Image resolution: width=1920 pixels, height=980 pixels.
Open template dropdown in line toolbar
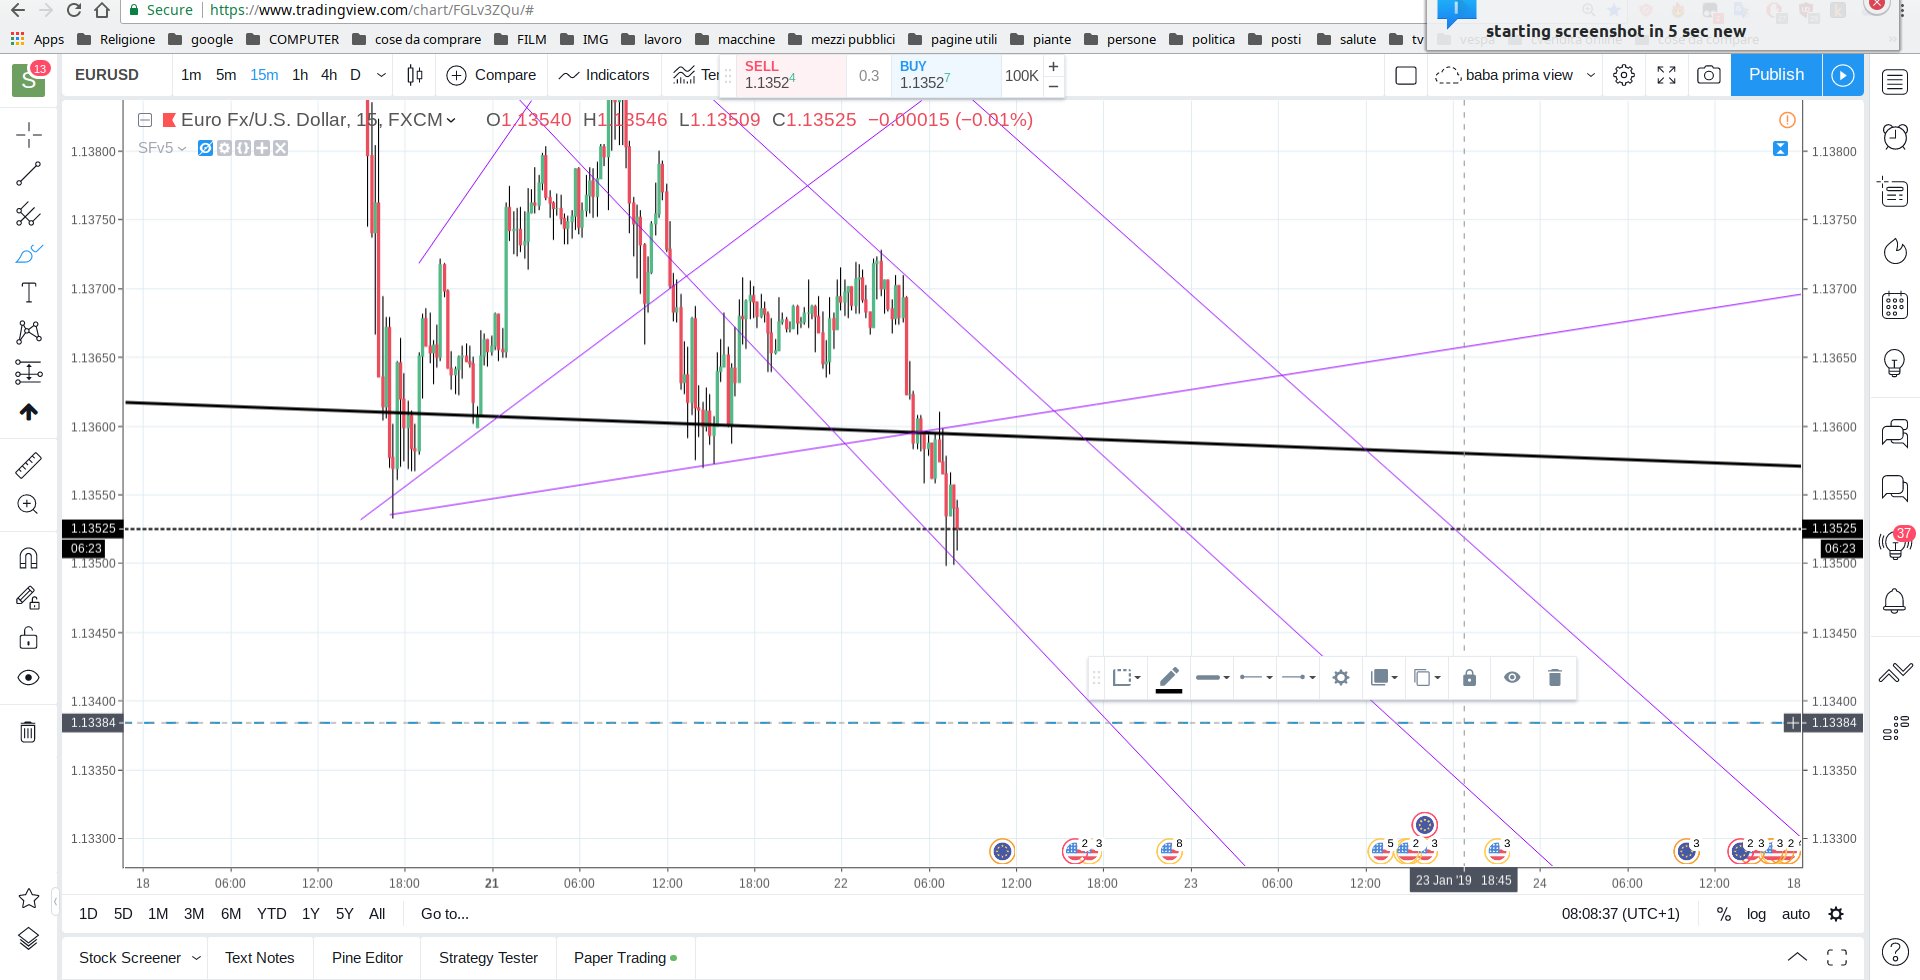coord(1126,678)
